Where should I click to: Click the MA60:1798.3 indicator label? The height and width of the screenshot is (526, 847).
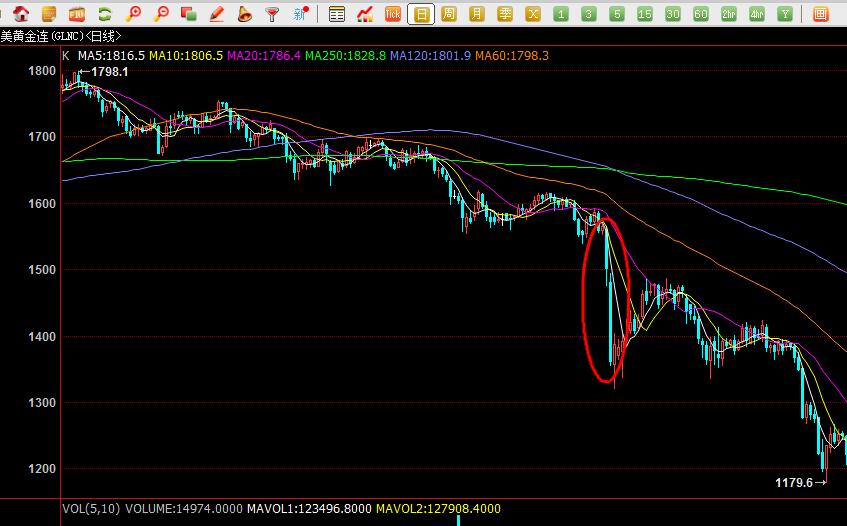click(x=512, y=55)
